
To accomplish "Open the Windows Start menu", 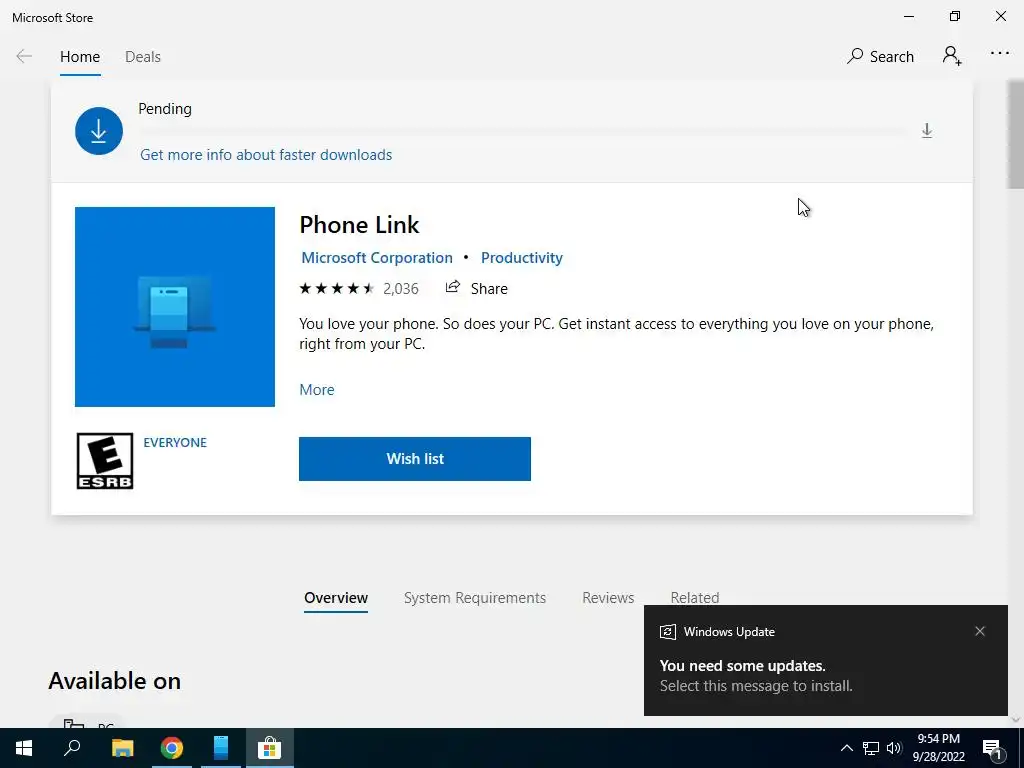I will pos(24,748).
